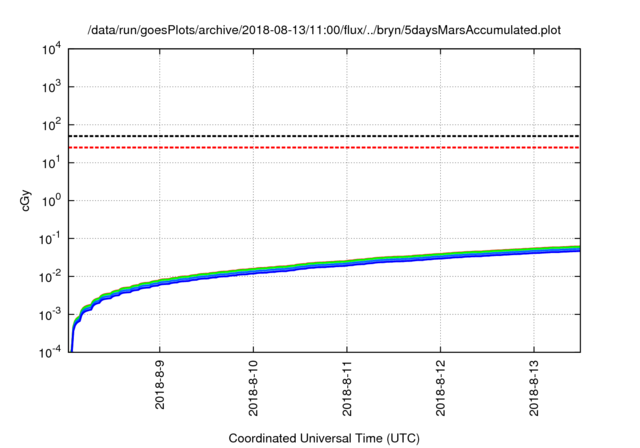Click the 10^4 y-axis tick label
Screen dimensions: 640x448
pyautogui.click(x=51, y=50)
